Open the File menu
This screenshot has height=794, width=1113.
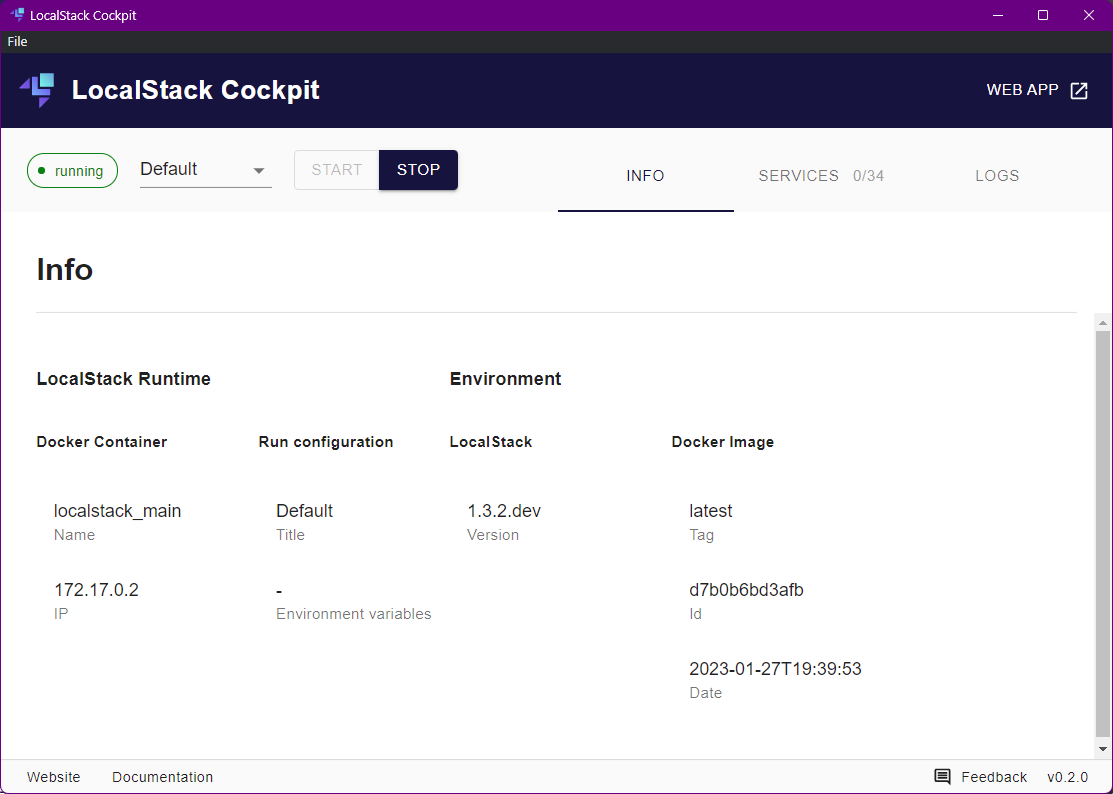17,41
